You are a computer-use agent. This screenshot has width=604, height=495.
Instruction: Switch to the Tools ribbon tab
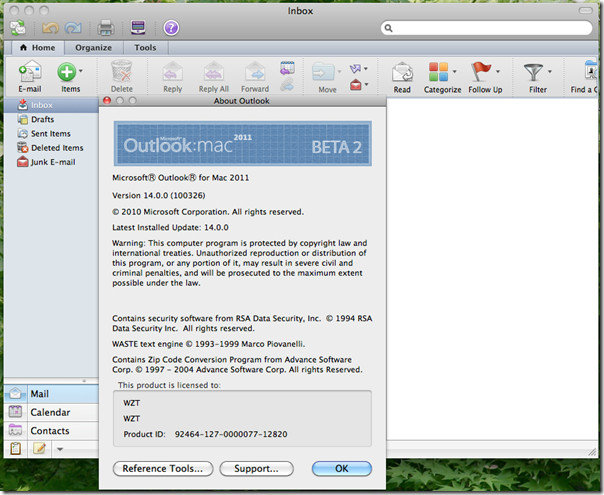coord(145,48)
